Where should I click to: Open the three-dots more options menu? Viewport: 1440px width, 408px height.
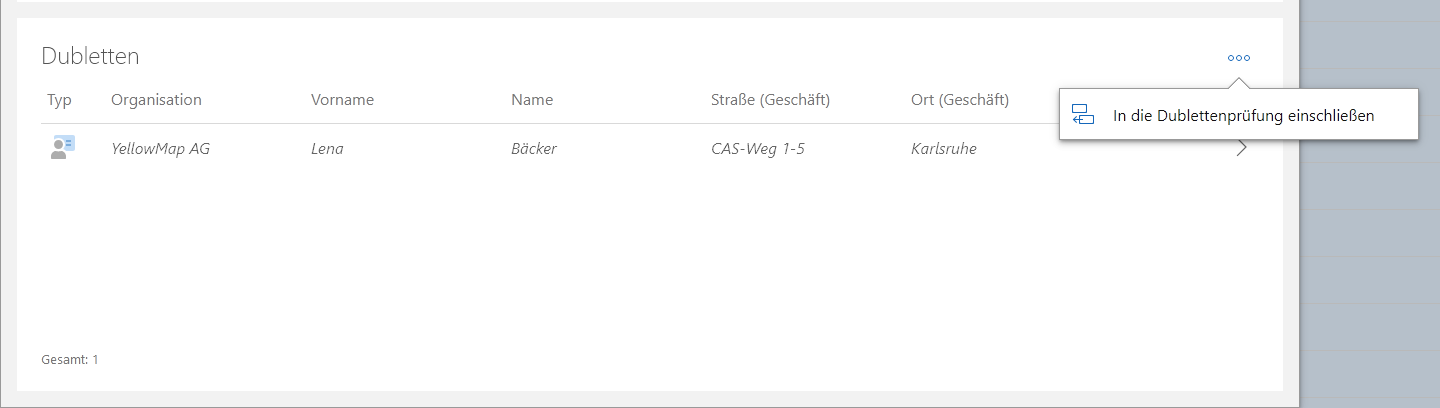[1239, 58]
